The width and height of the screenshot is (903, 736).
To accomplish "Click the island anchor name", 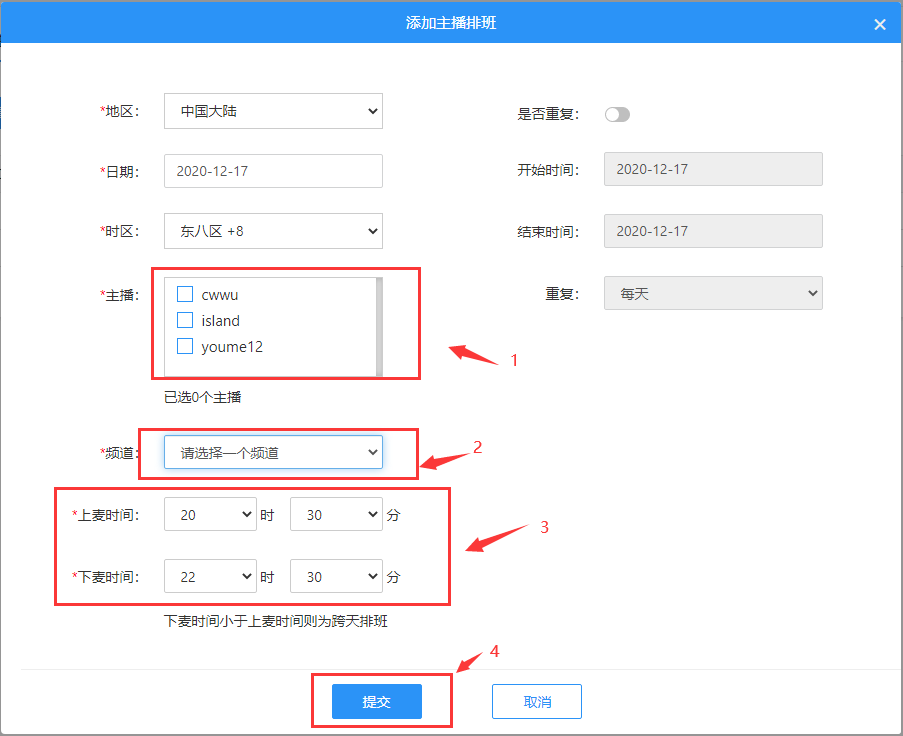I will [x=221, y=321].
